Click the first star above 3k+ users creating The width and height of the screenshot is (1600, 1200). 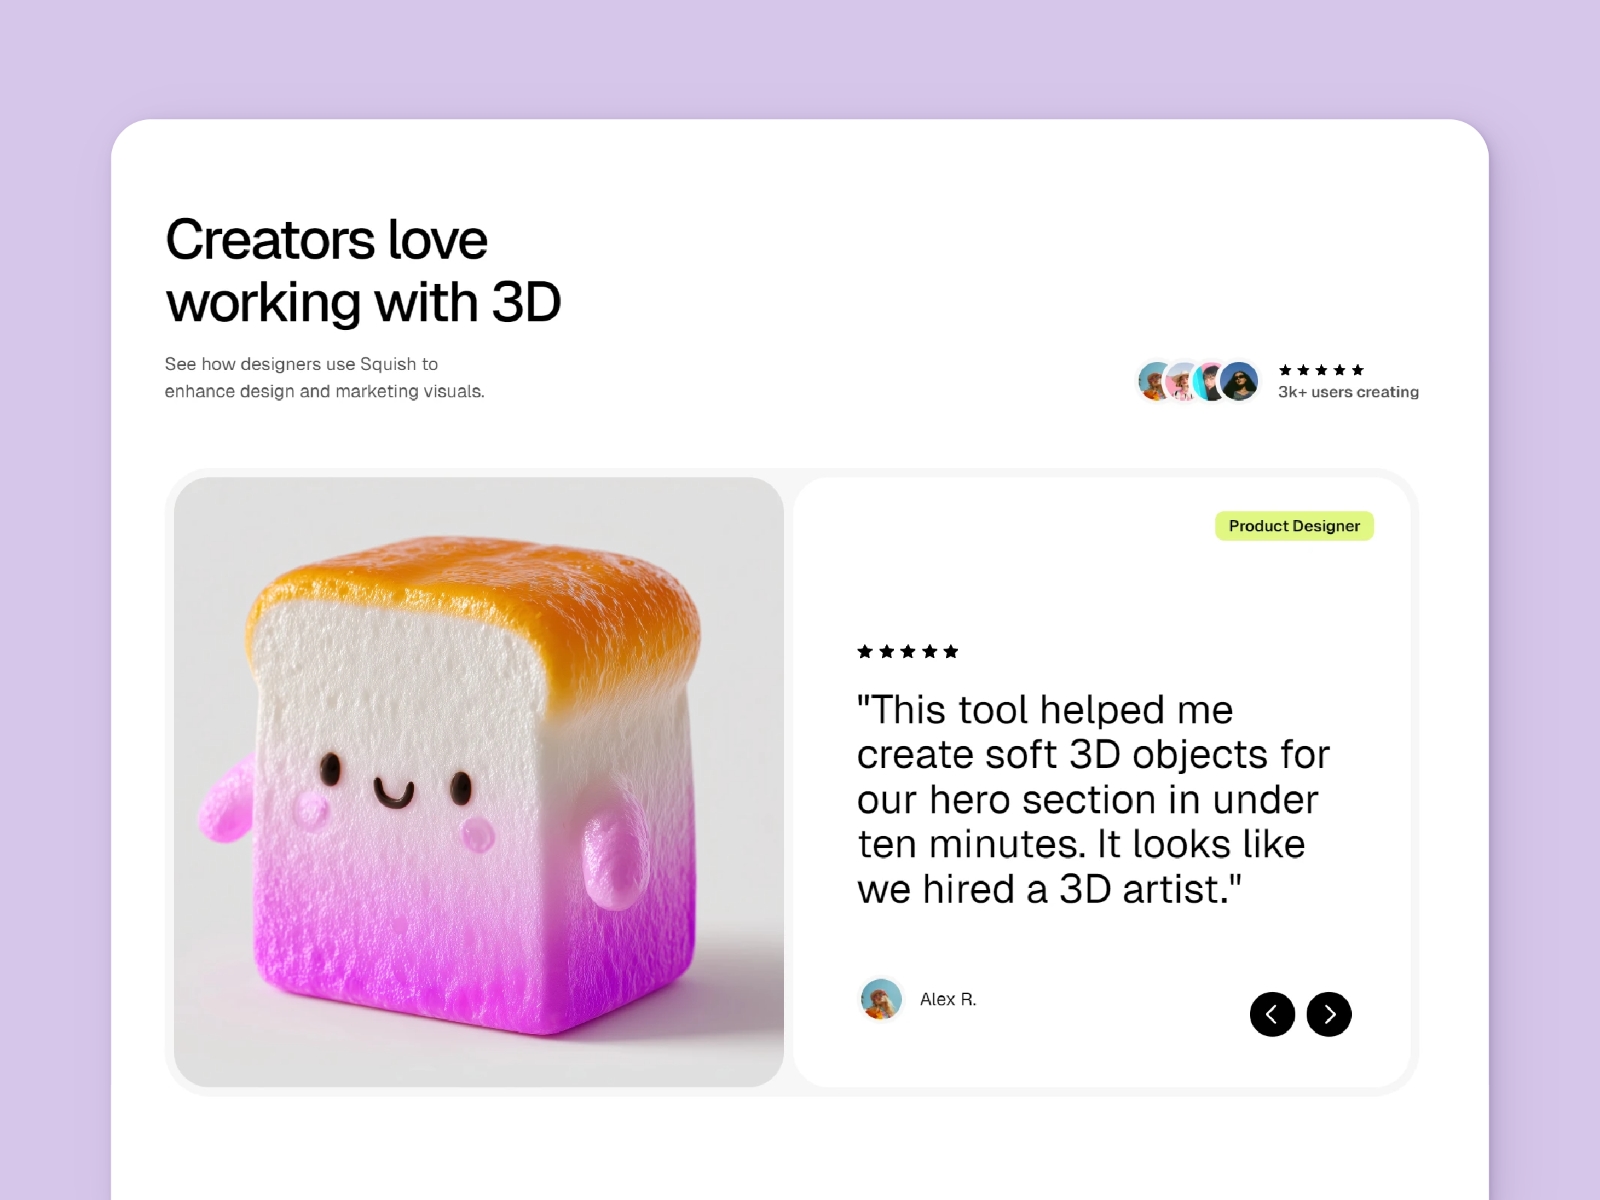1285,370
